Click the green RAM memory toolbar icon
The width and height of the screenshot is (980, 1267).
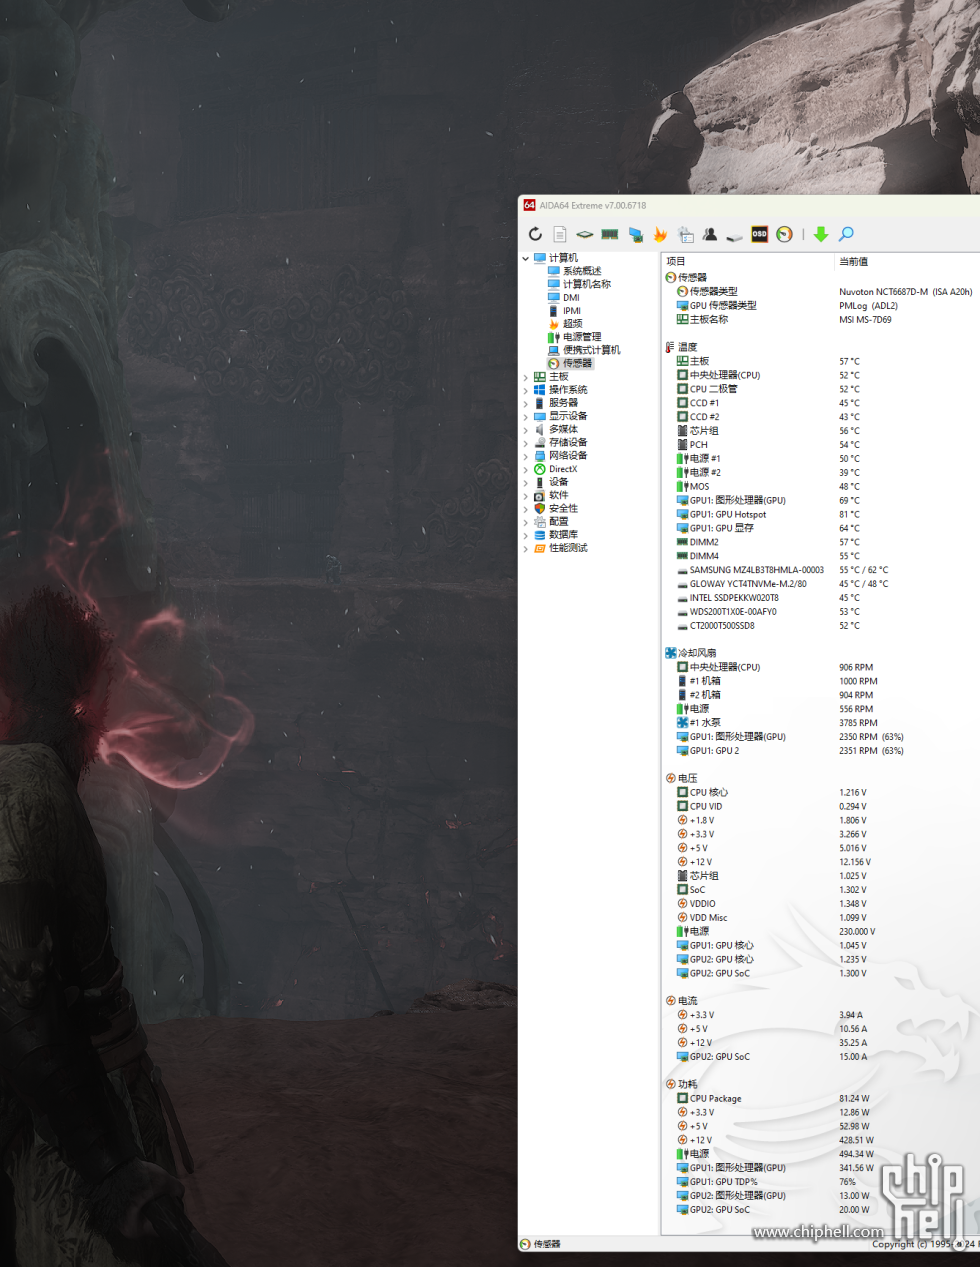609,234
